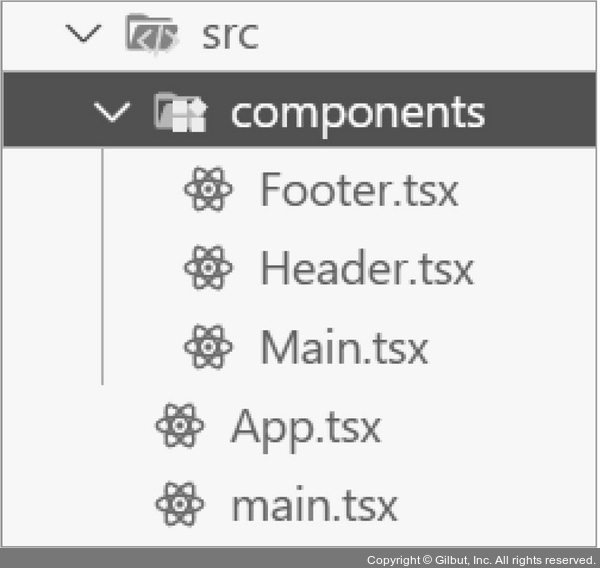Click empty highlighted area right of components
600x568 pixels.
coord(545,112)
